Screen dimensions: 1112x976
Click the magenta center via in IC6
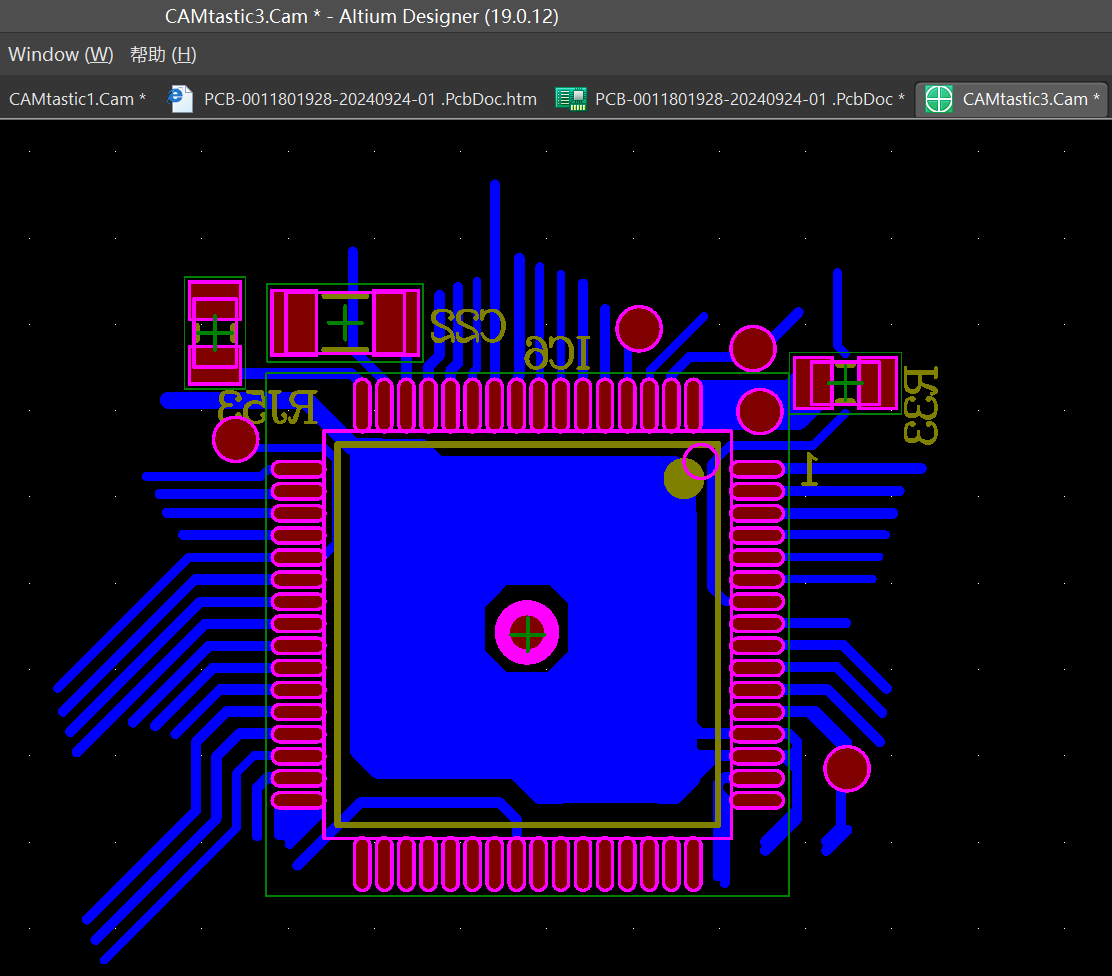(x=527, y=632)
